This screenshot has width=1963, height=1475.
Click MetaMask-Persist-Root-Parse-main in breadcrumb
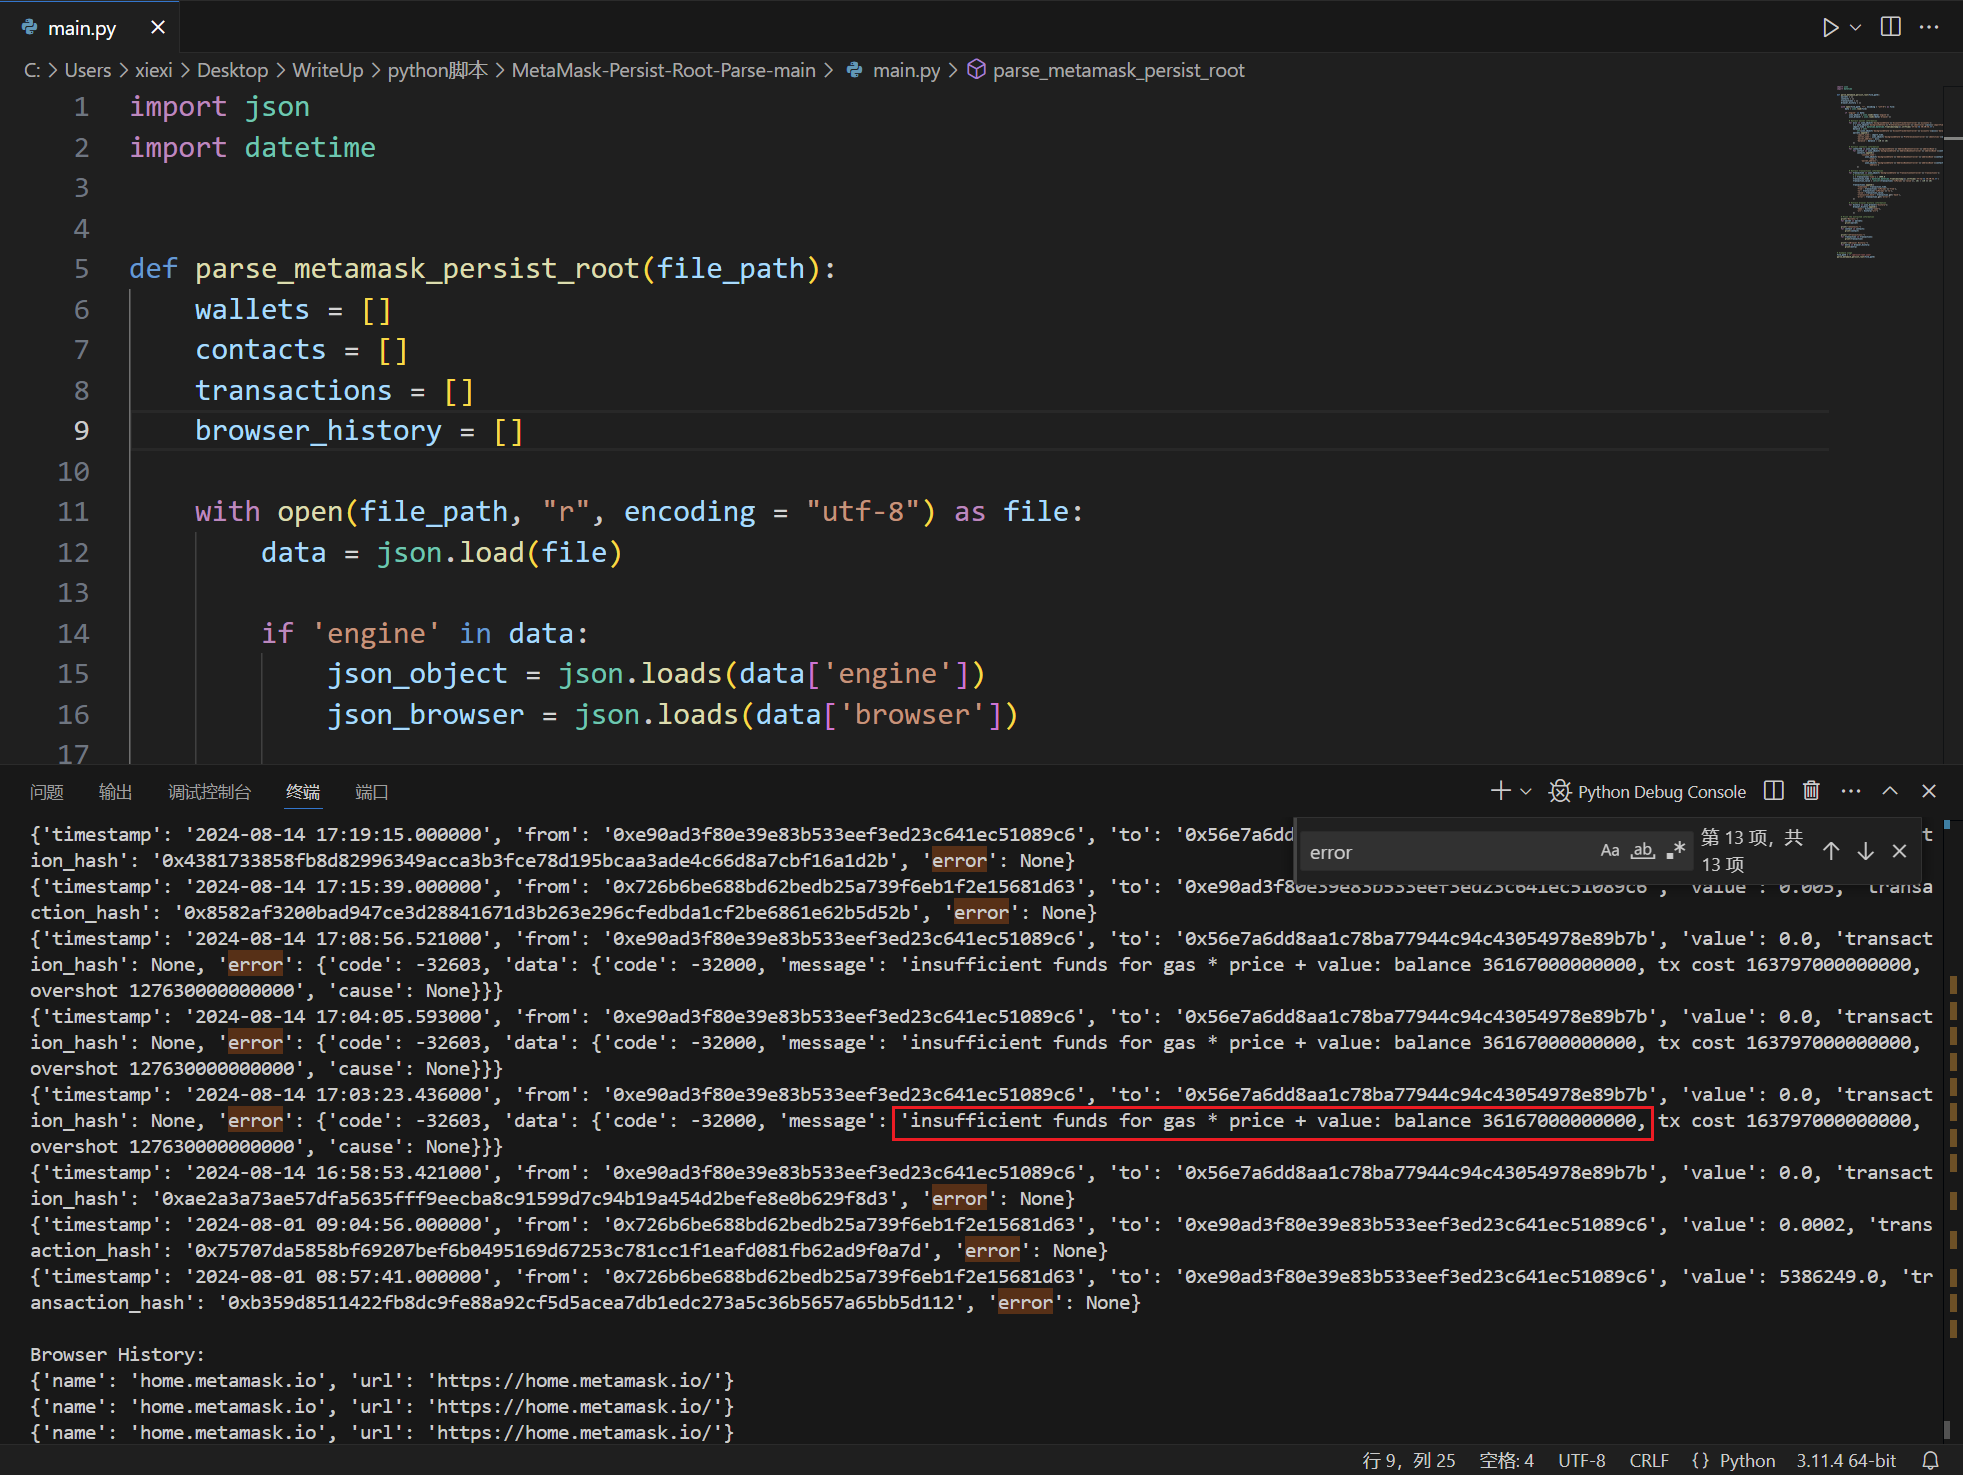point(664,70)
